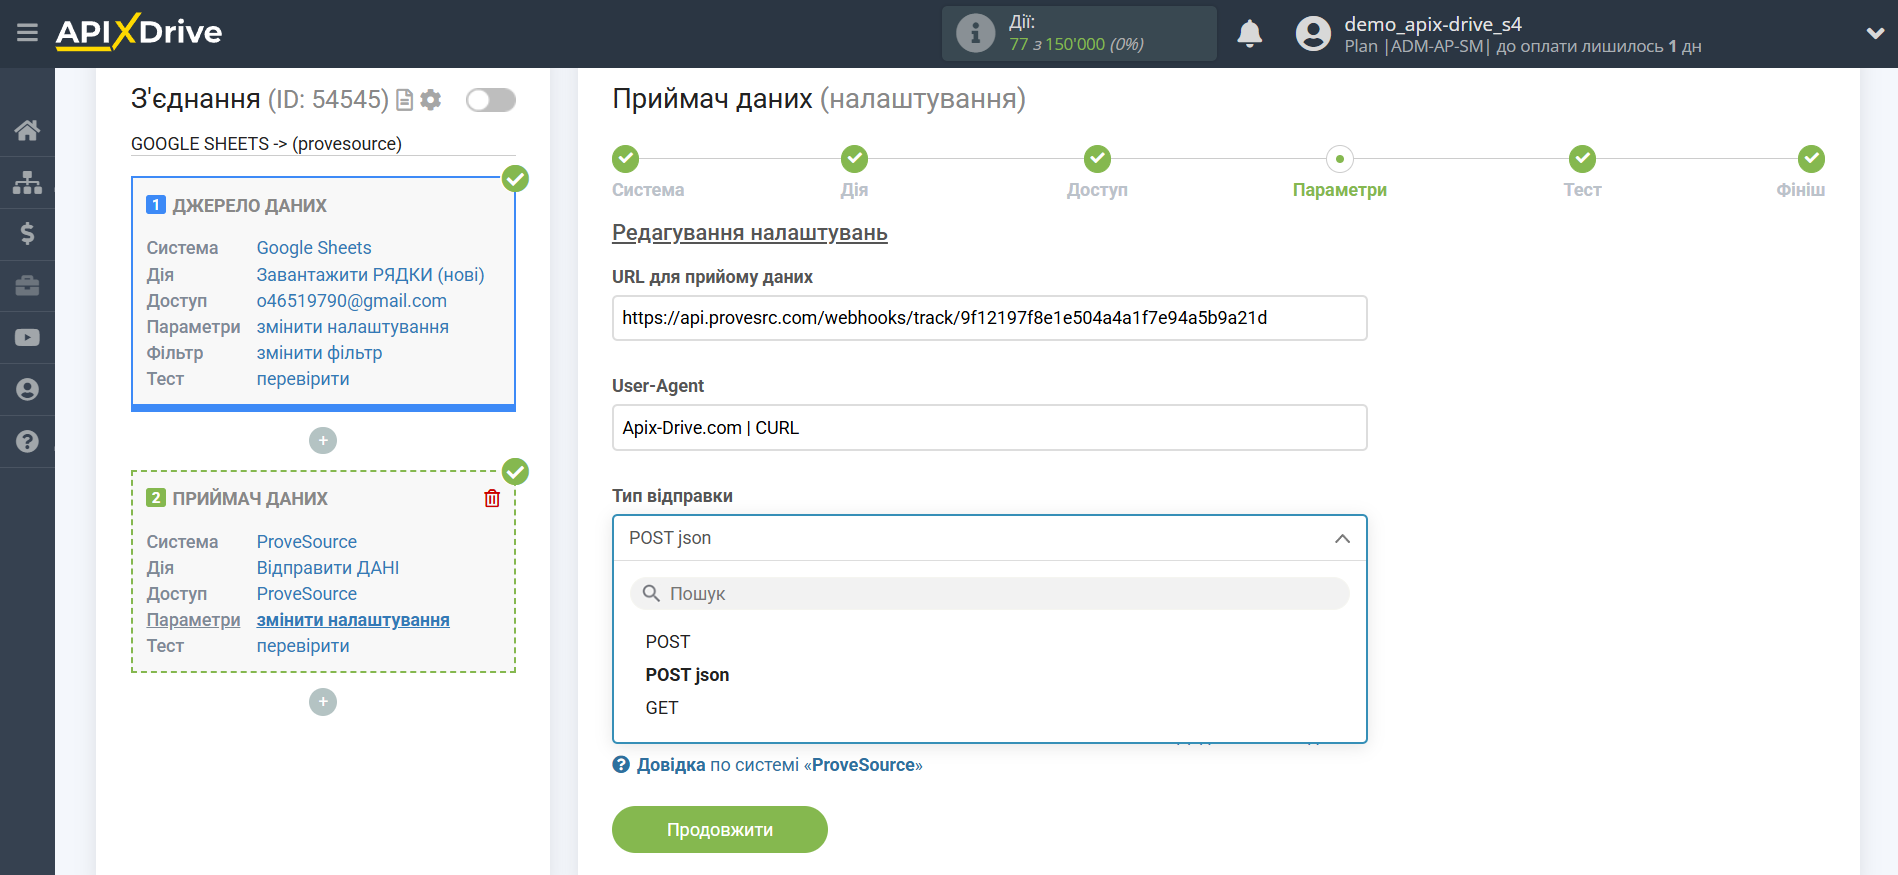Click перевірити link in data receiver block
This screenshot has width=1898, height=875.
[303, 646]
